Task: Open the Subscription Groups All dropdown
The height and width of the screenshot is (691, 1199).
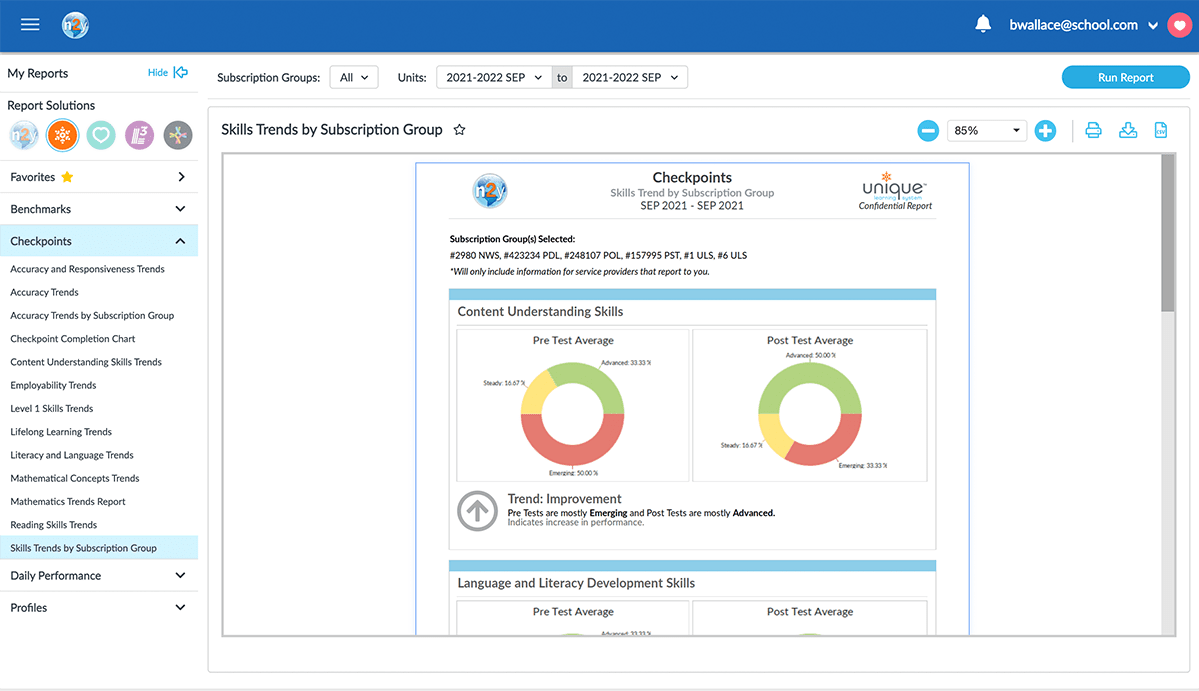Action: pos(354,77)
